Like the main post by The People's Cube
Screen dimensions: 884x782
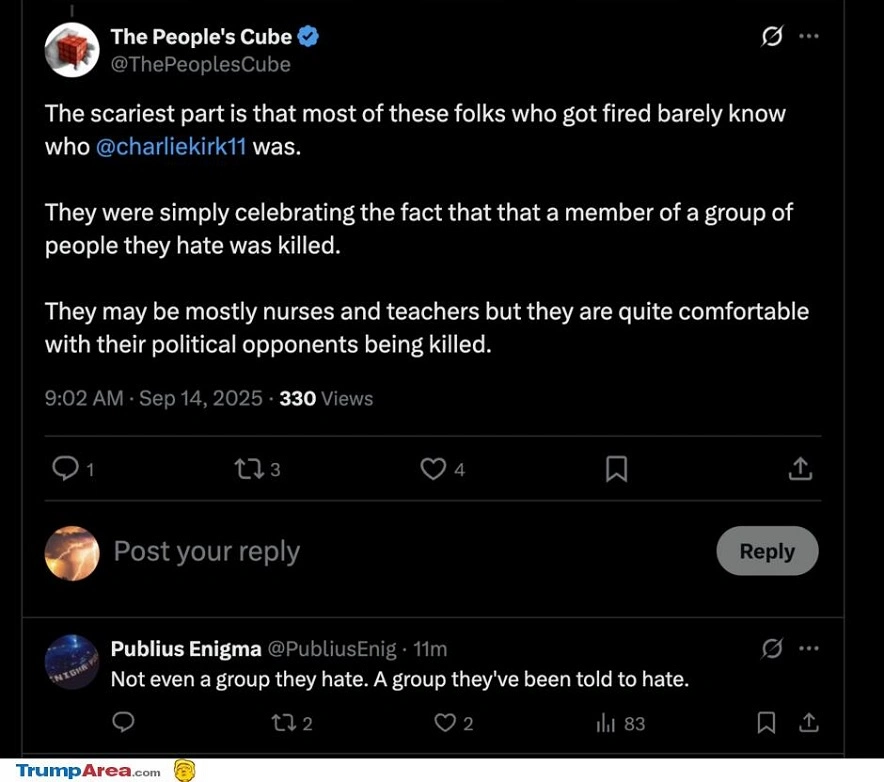(x=432, y=468)
